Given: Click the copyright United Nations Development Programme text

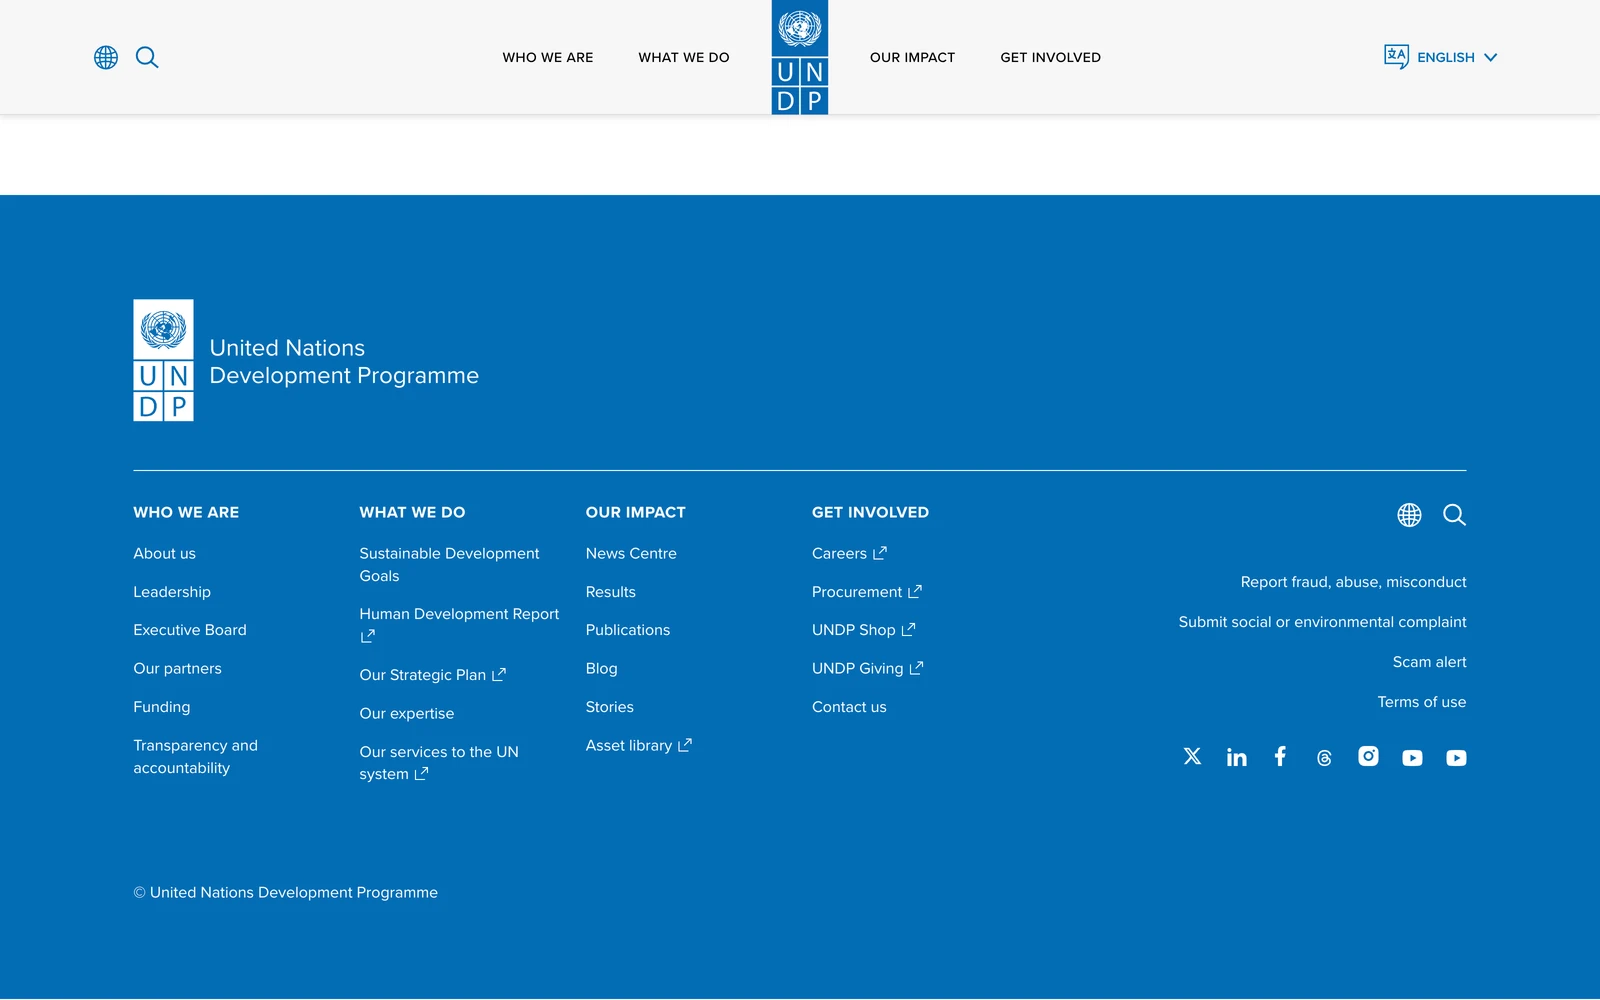Looking at the screenshot, I should tap(285, 892).
